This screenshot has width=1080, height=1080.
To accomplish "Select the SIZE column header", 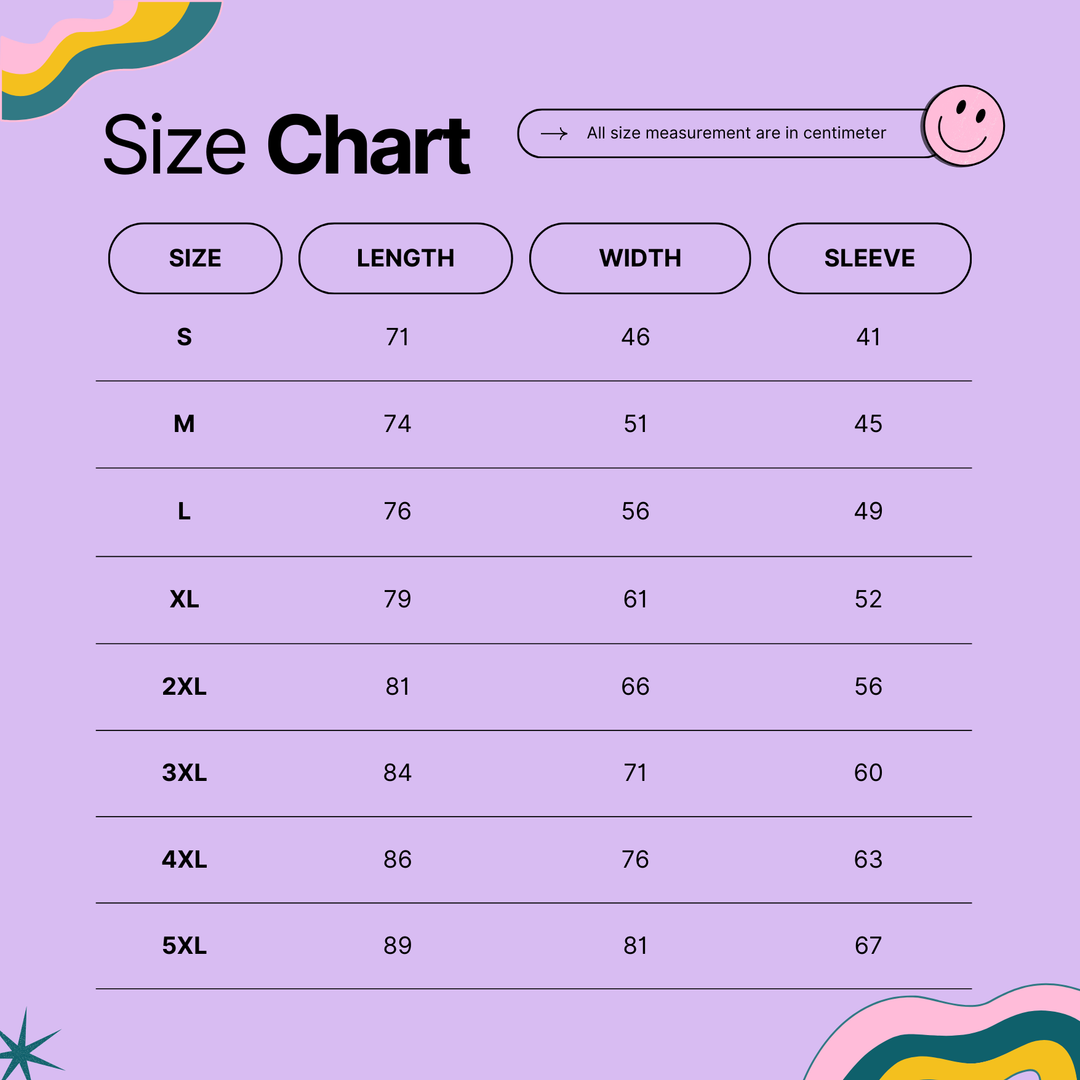I will click(195, 258).
